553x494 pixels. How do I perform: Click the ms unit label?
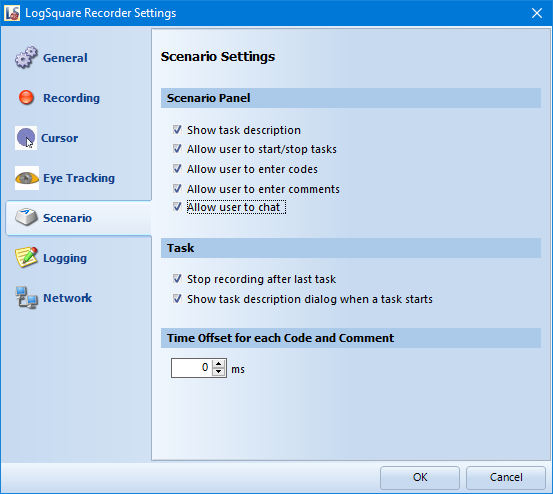(x=238, y=370)
